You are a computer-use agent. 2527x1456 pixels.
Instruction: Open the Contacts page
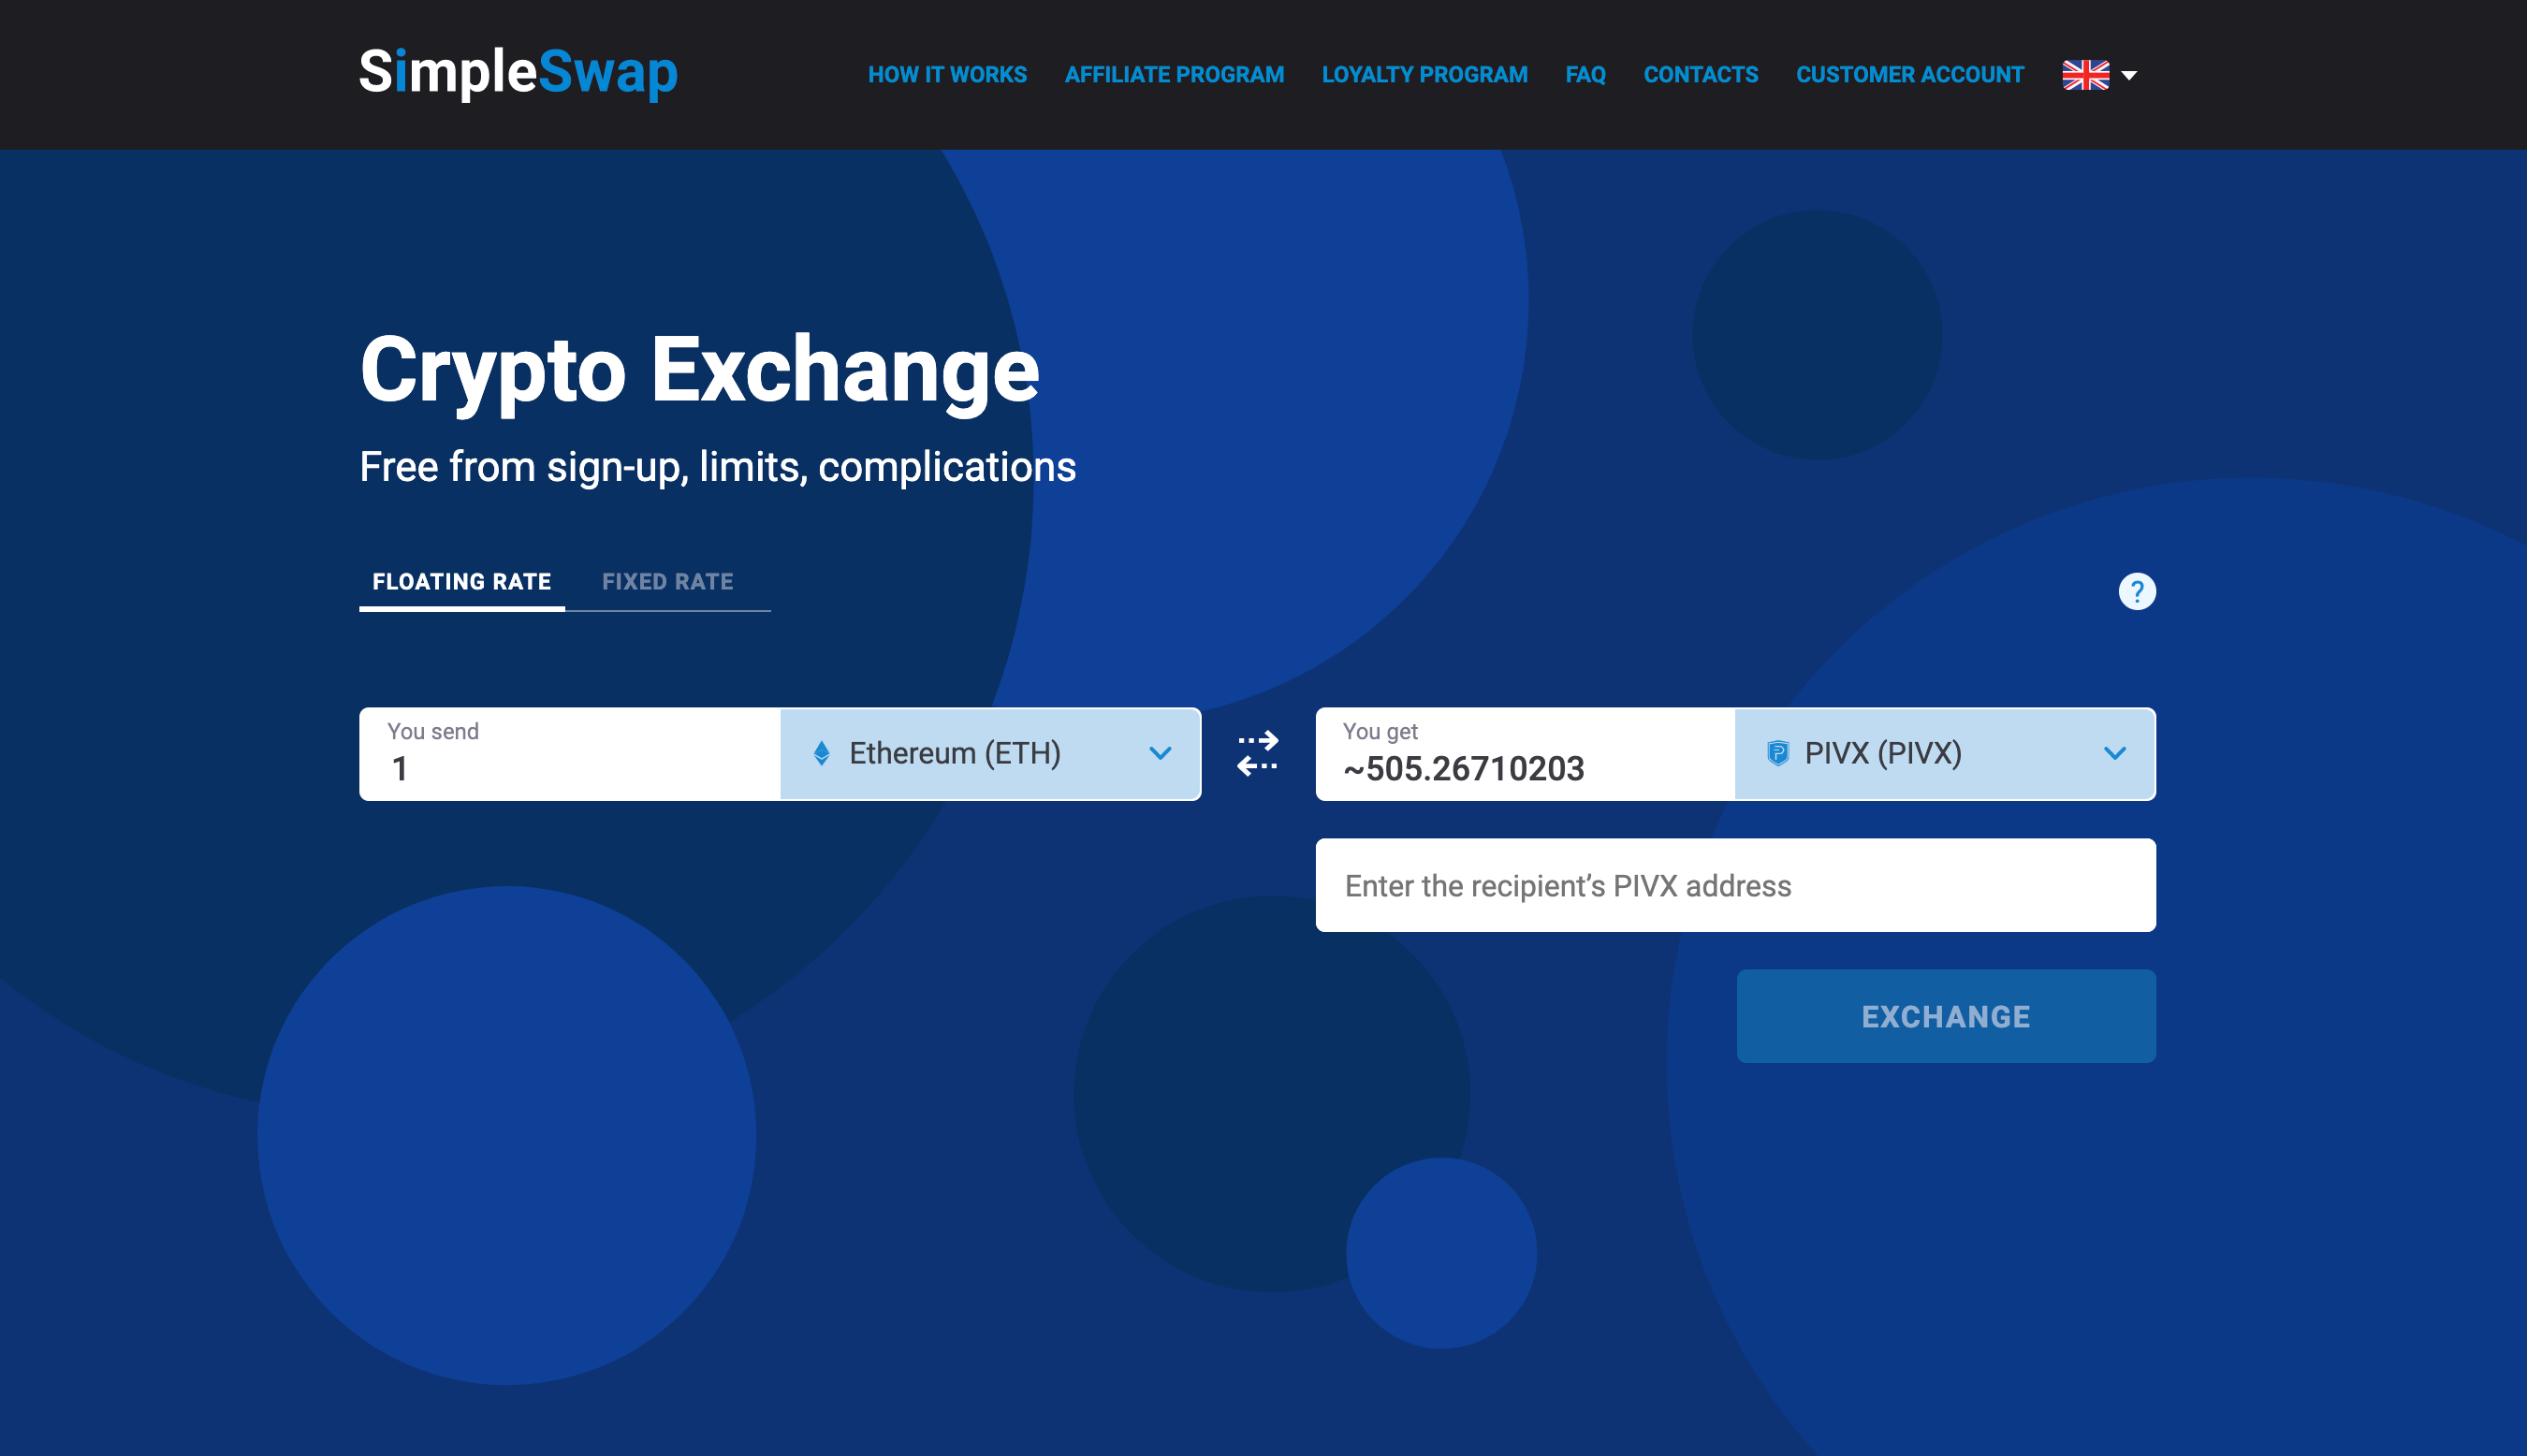pos(1700,75)
